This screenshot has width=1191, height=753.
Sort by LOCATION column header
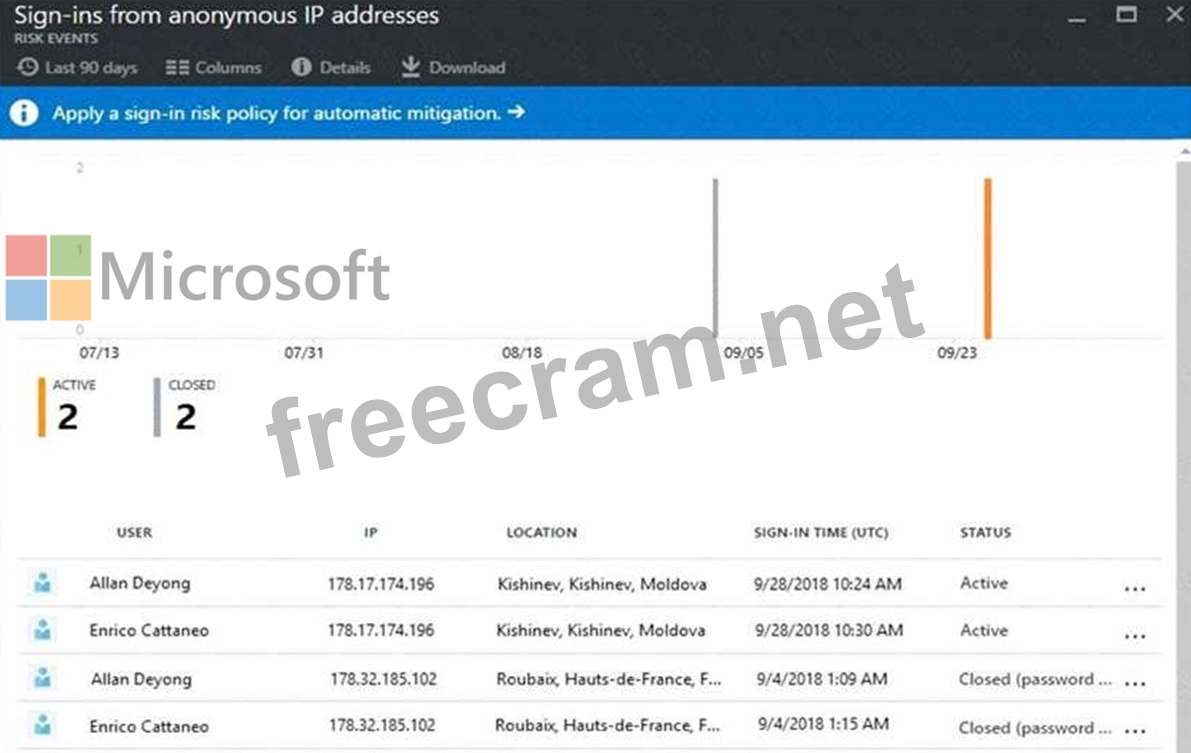pos(542,533)
